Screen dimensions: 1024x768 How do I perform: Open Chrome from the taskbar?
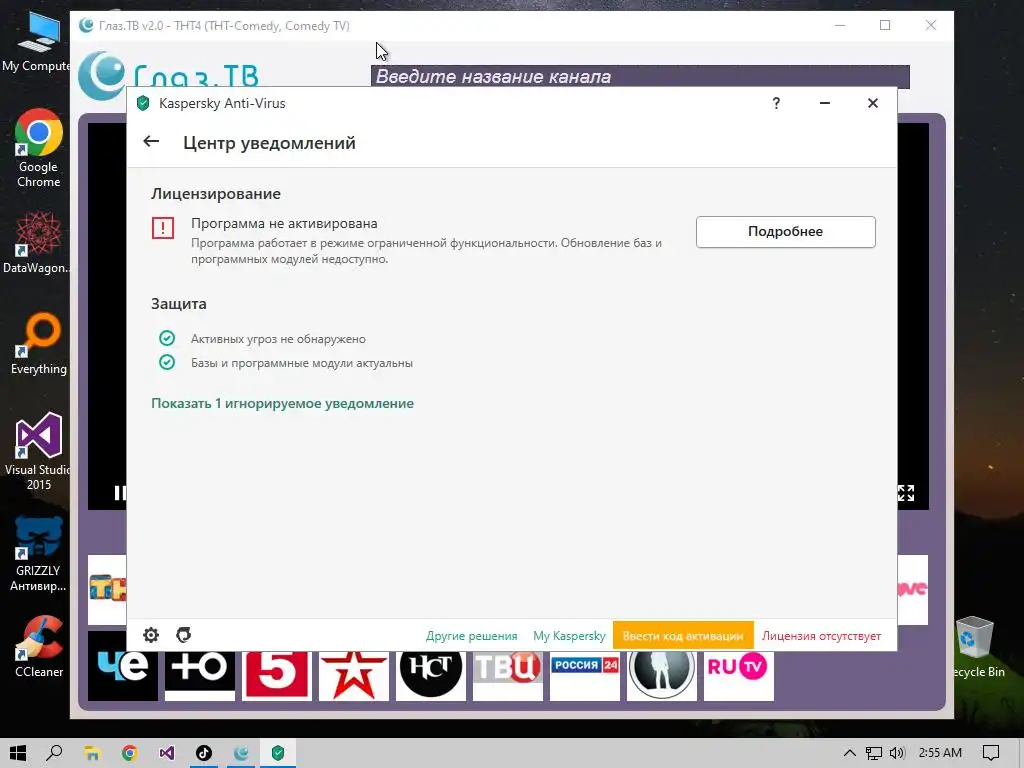click(x=129, y=753)
